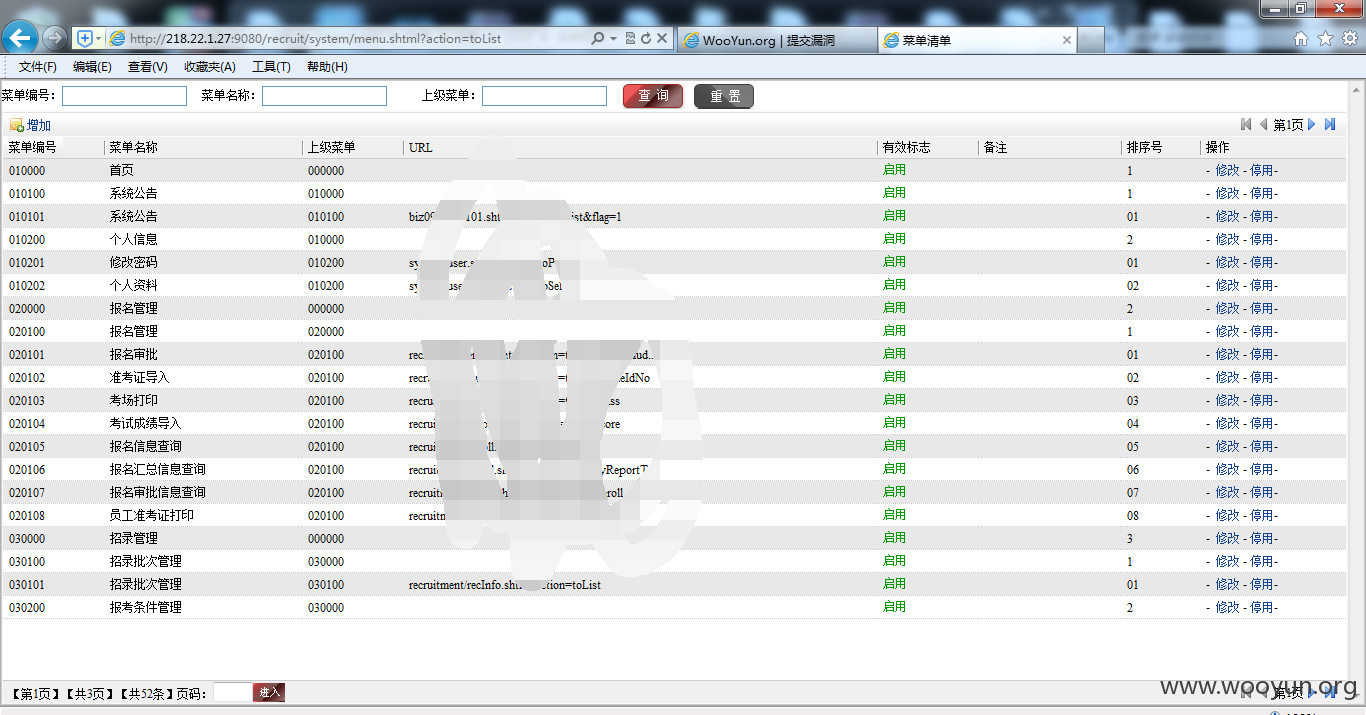Screen dimensions: 1366x715
Task: Open favorites star icon
Action: [x=1325, y=39]
